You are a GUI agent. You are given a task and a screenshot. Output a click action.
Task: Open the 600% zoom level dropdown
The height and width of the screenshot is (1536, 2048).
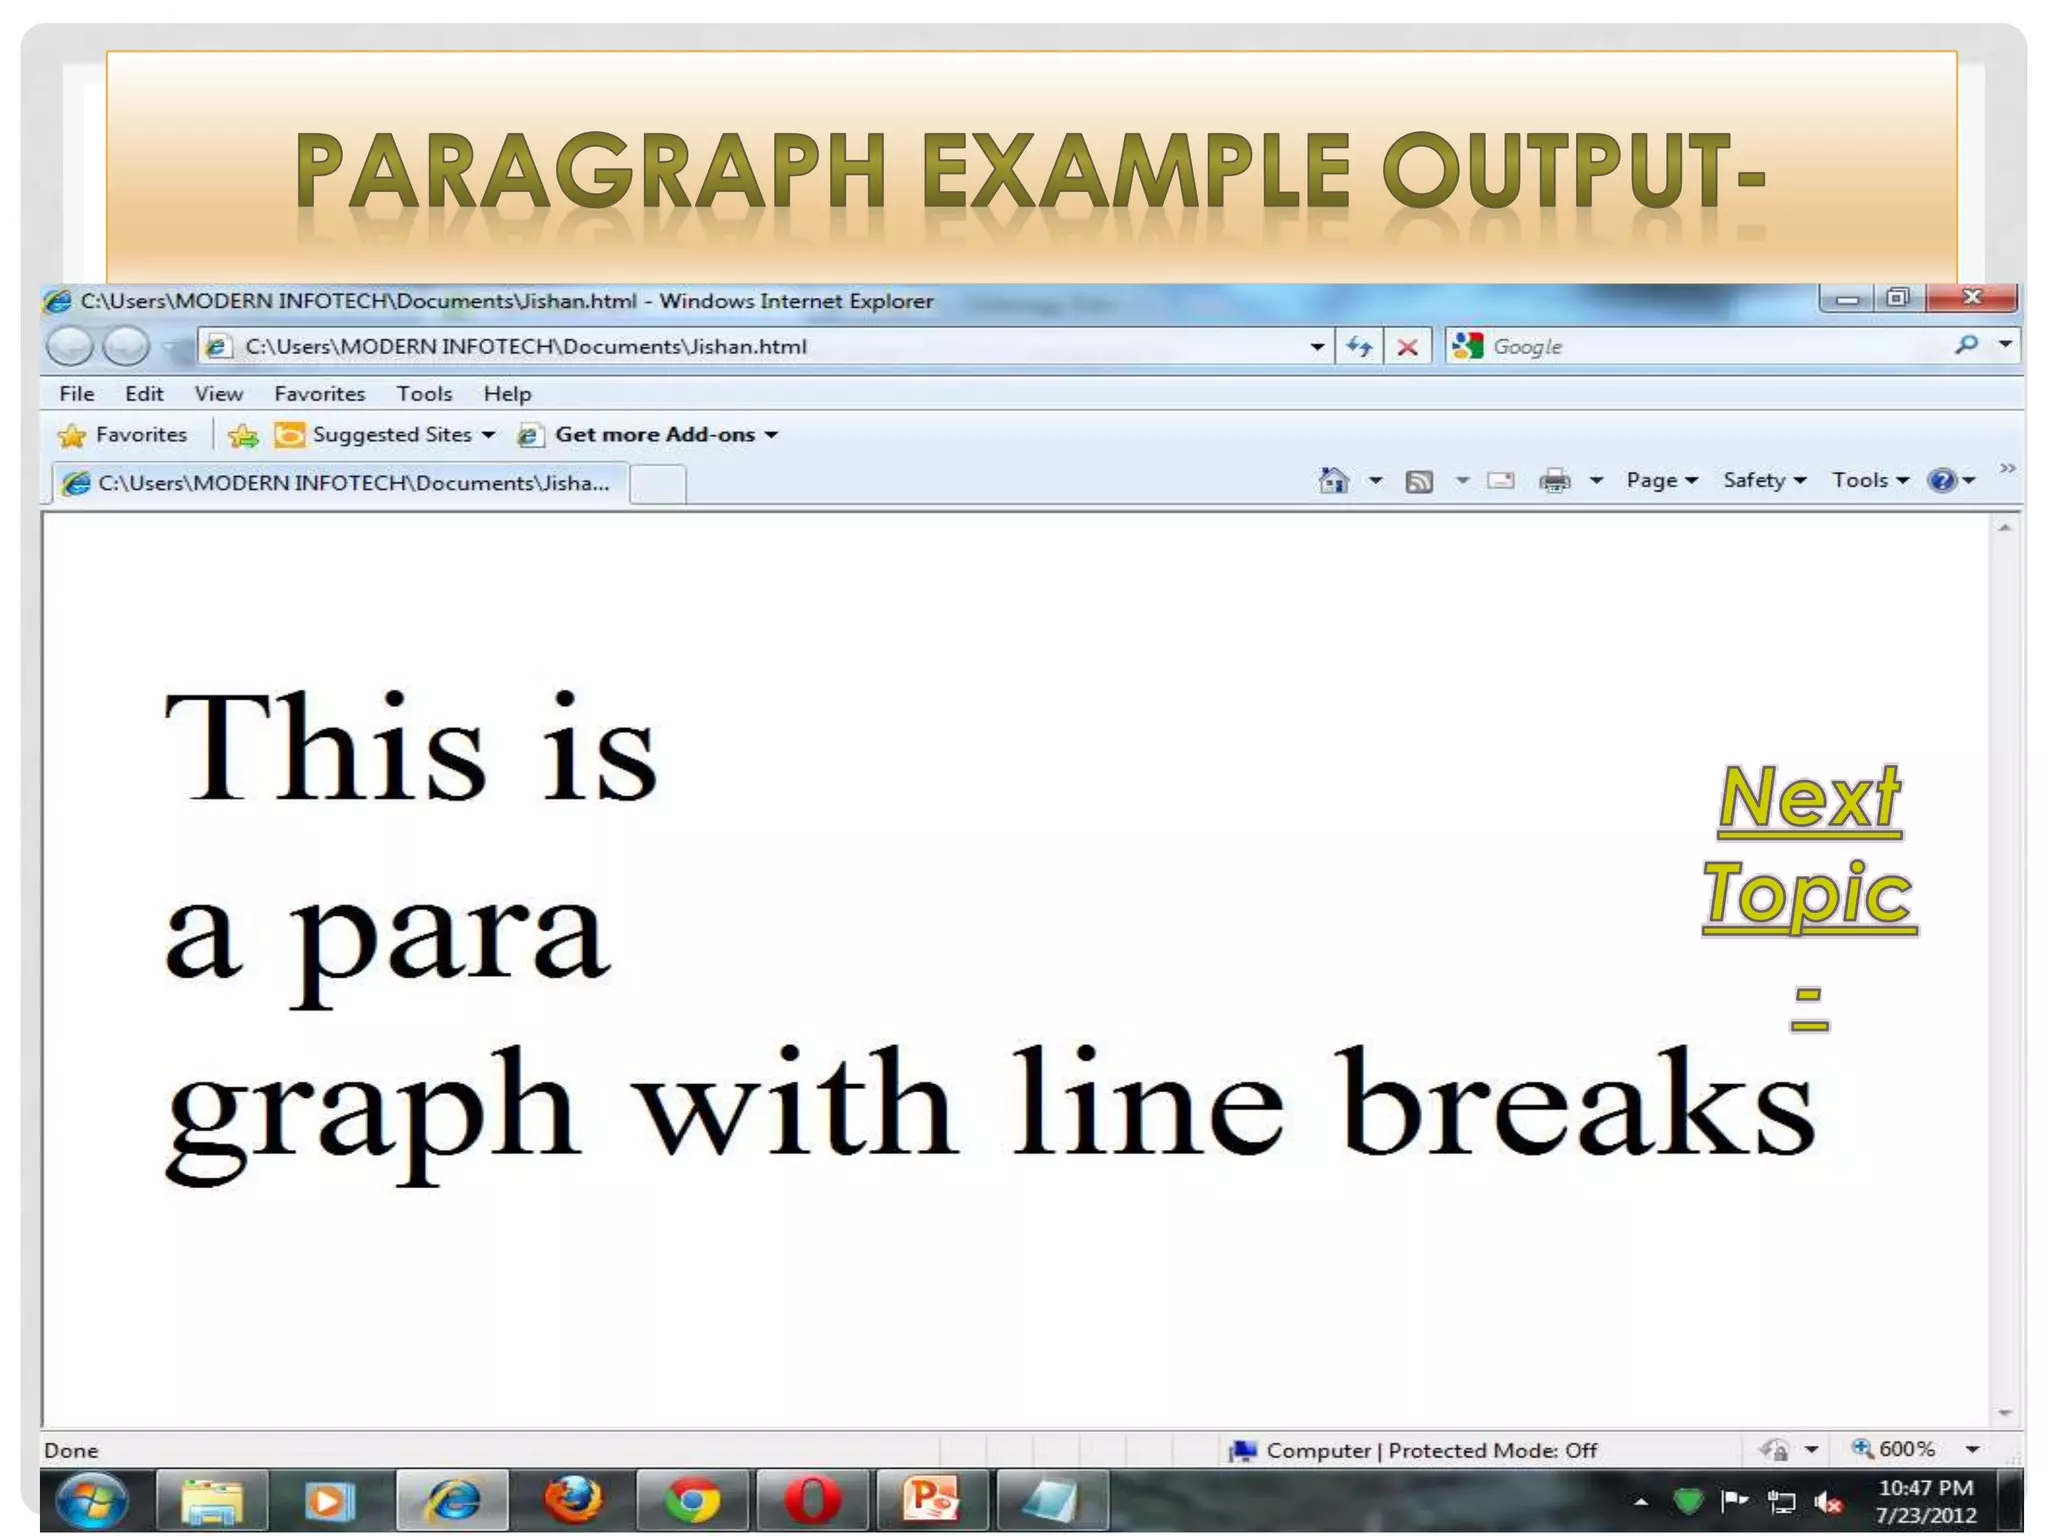coord(1972,1449)
